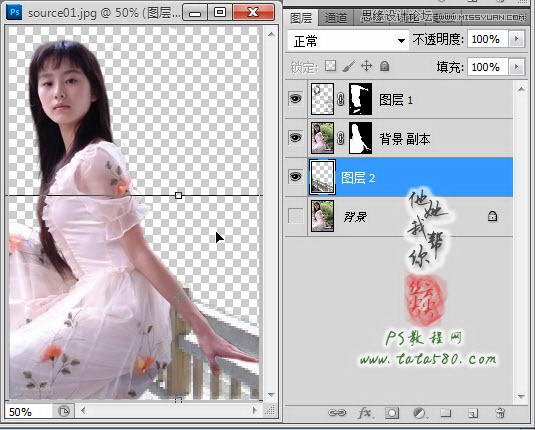Click the document horizontal scrollbar right arrow
535x430 pixels.
(254, 410)
